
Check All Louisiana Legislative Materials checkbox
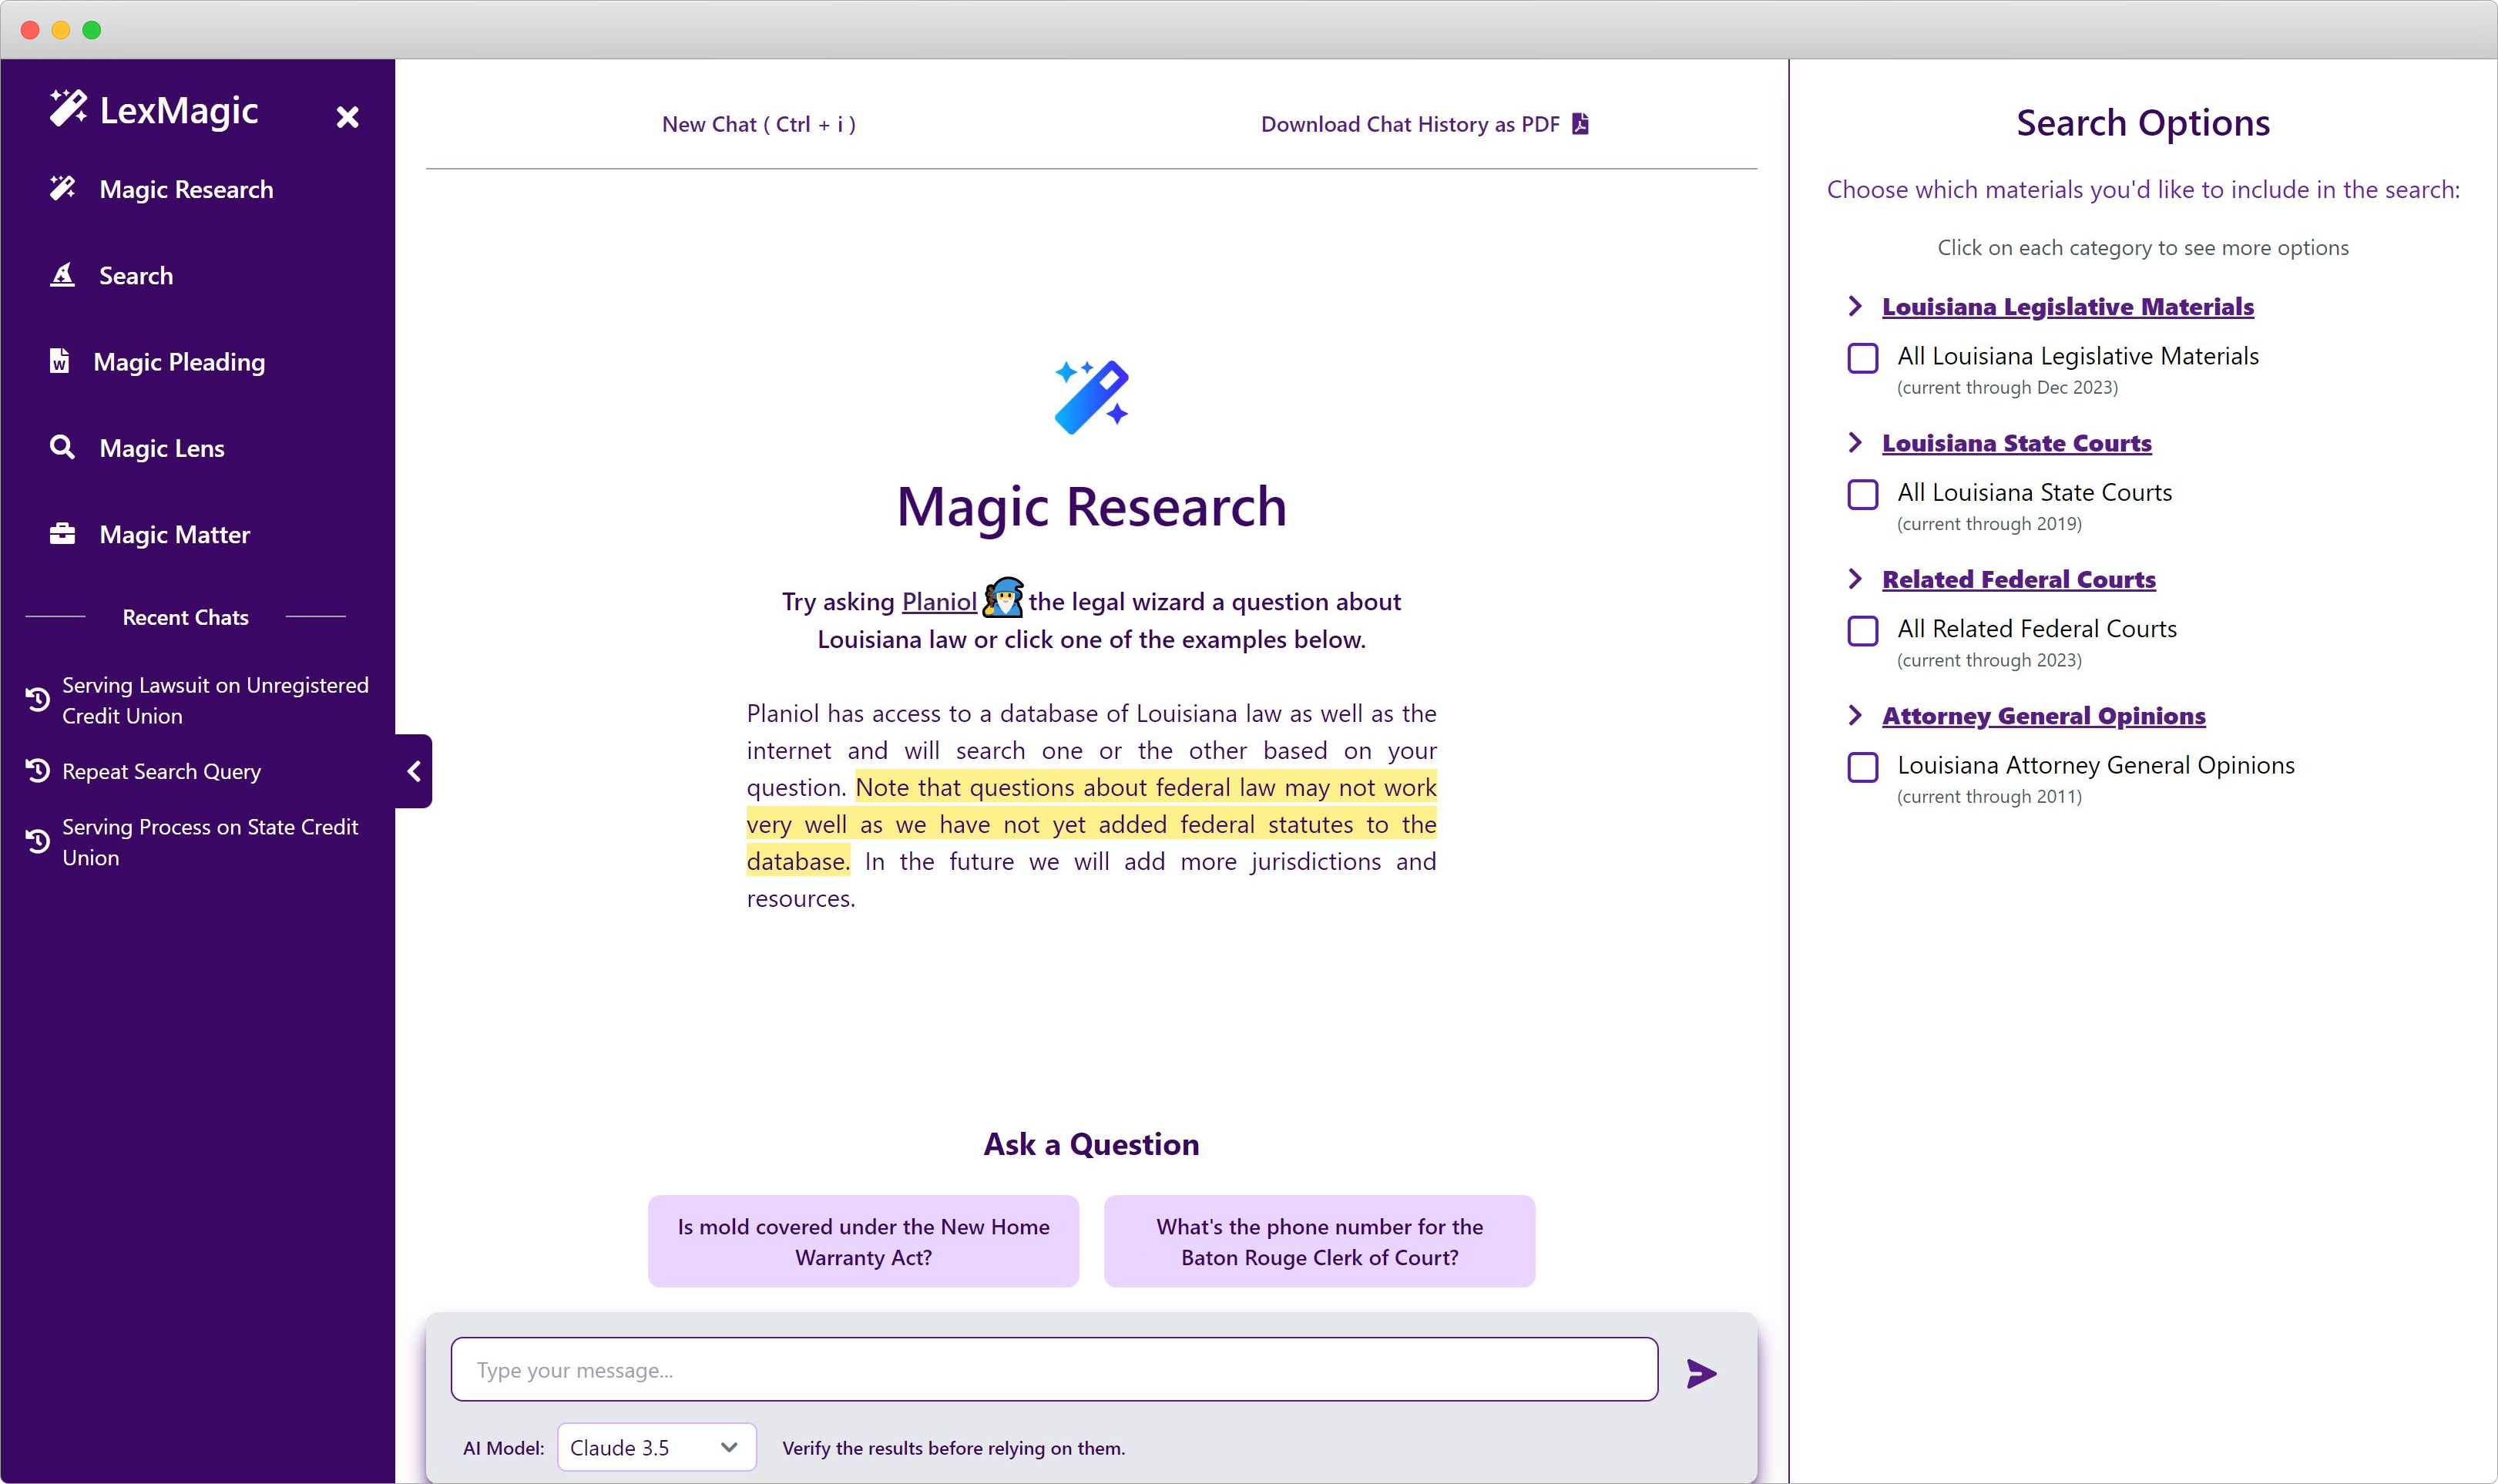[1862, 358]
